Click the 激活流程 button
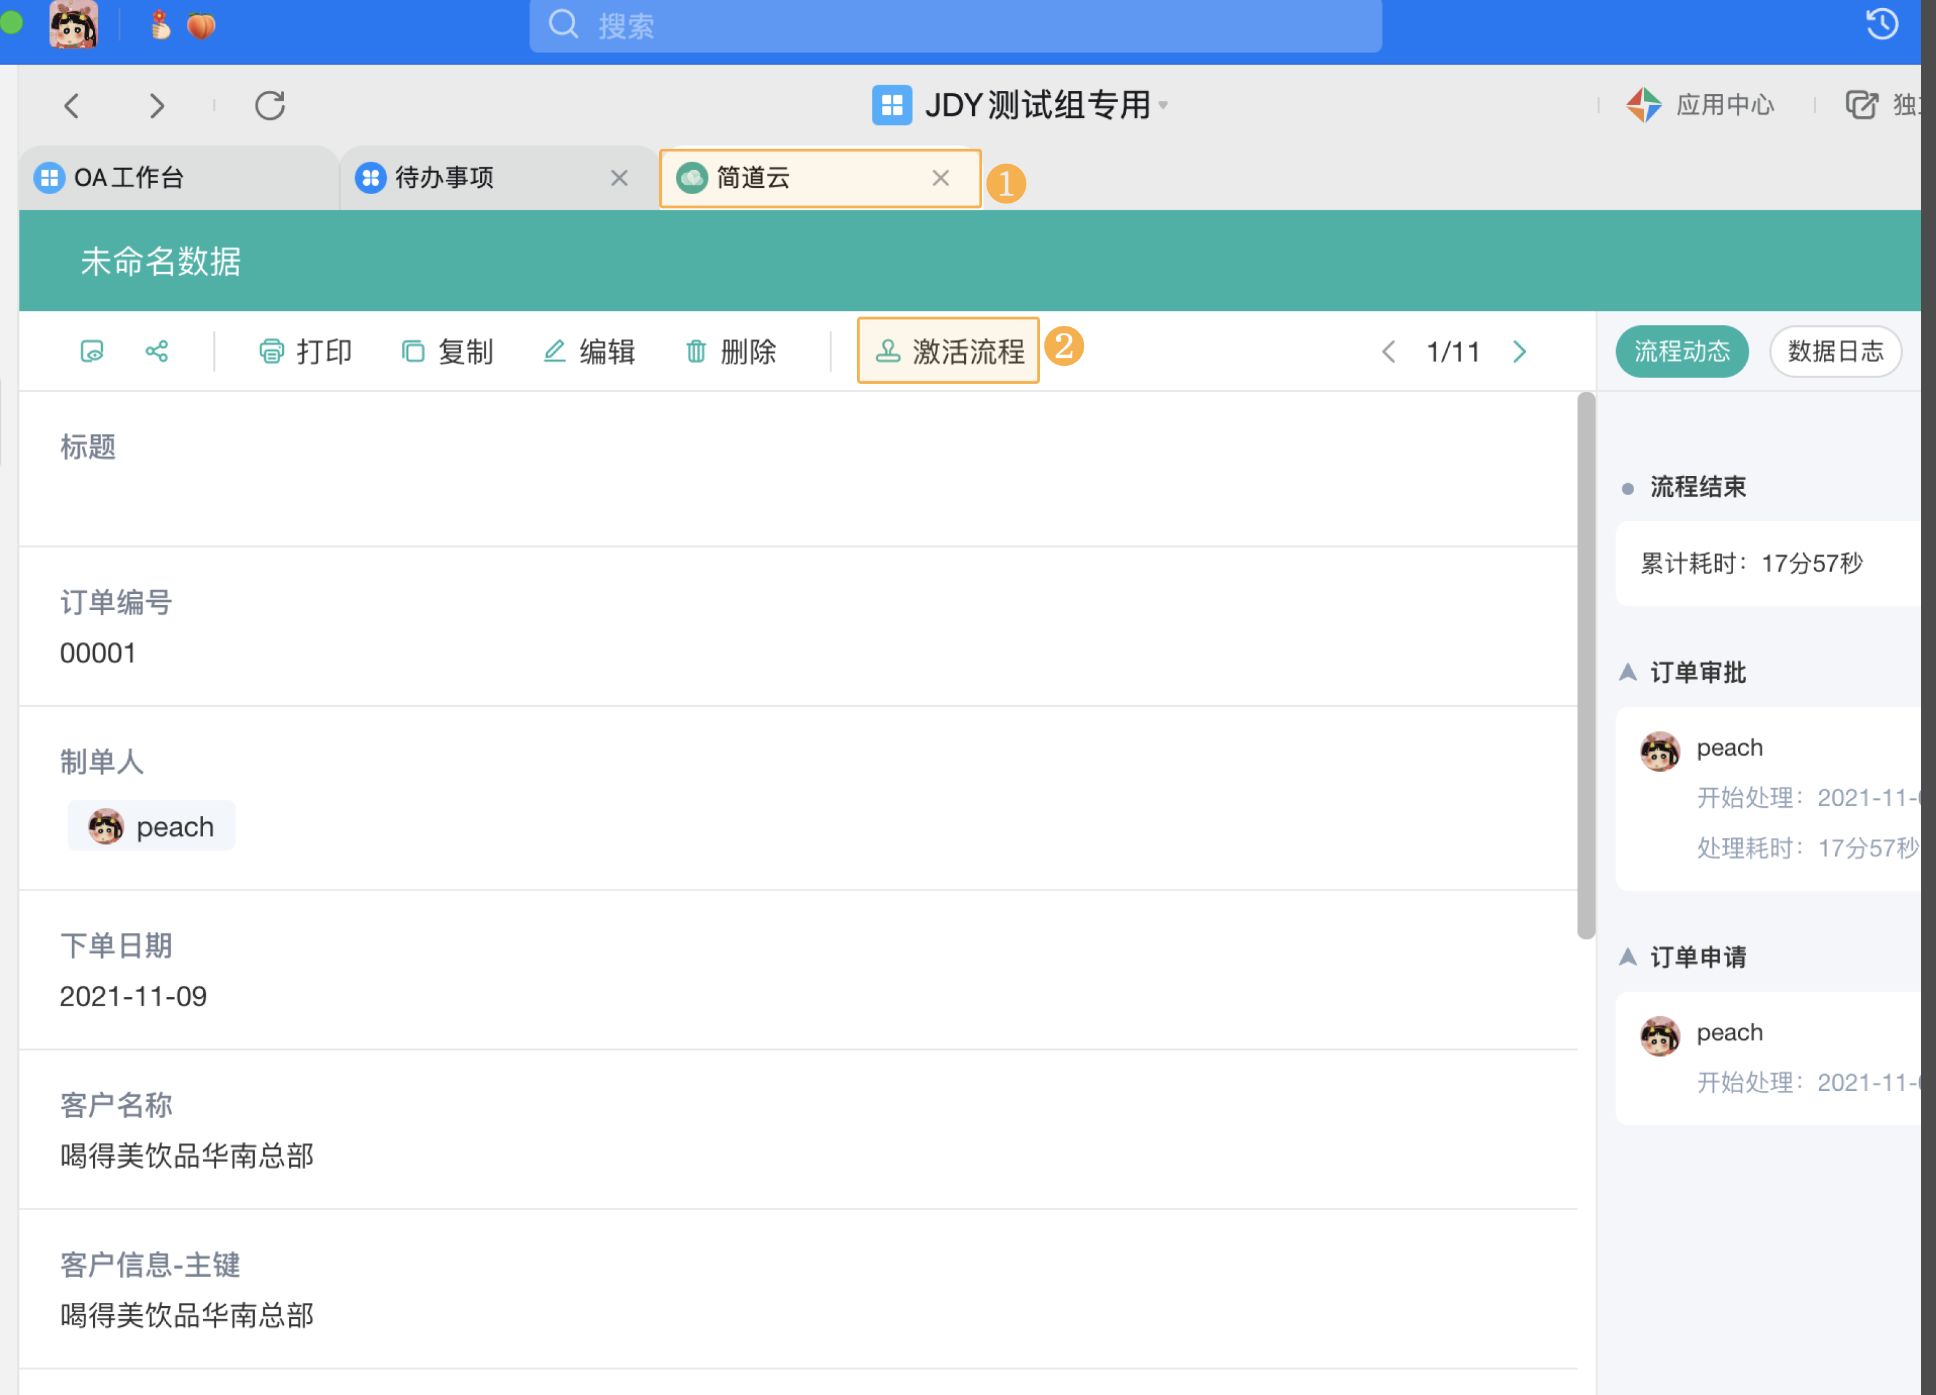Screen dimensions: 1936x1395 [948, 351]
